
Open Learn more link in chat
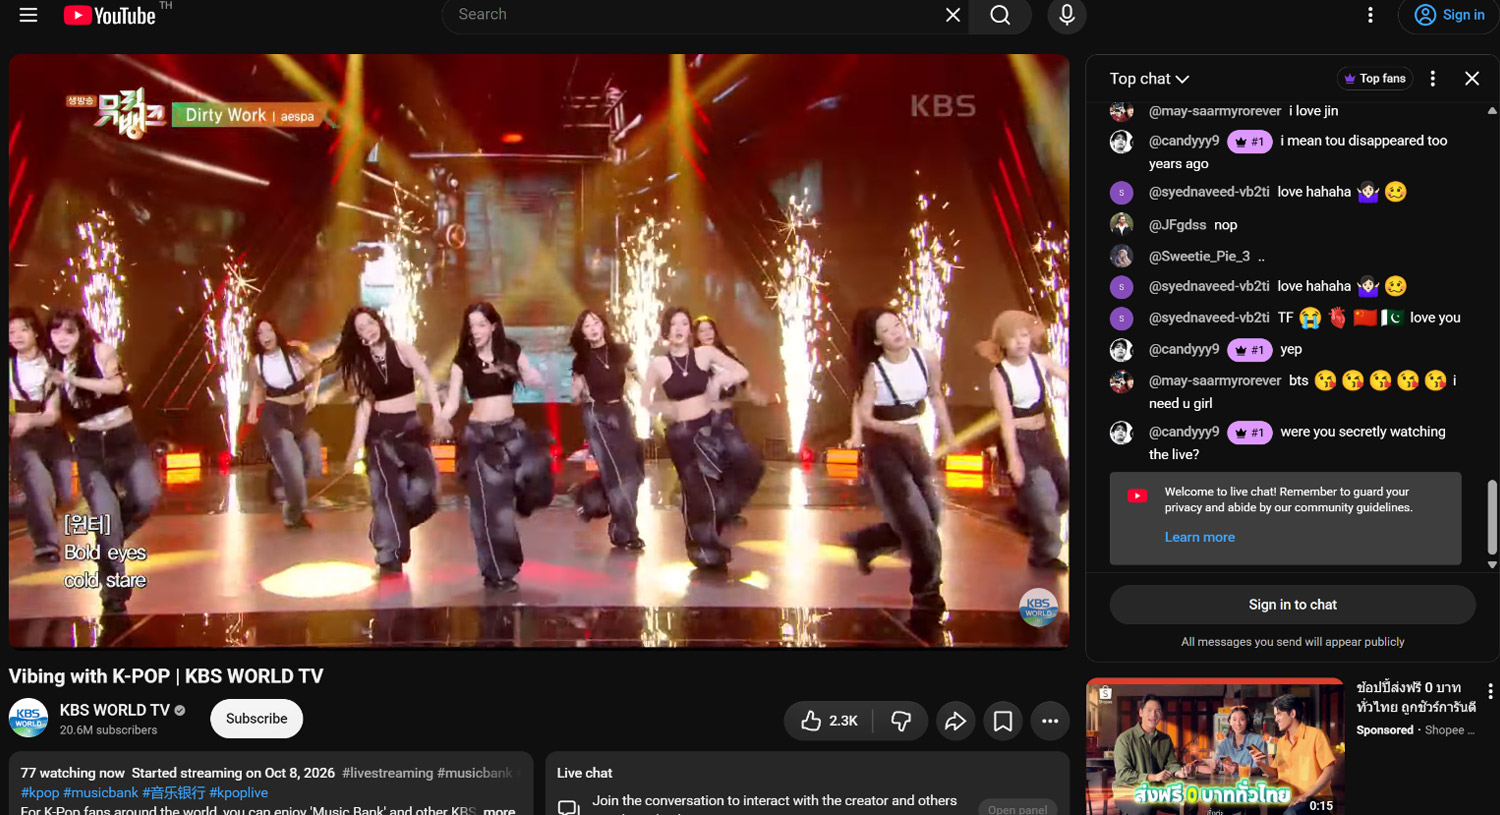[x=1199, y=538]
